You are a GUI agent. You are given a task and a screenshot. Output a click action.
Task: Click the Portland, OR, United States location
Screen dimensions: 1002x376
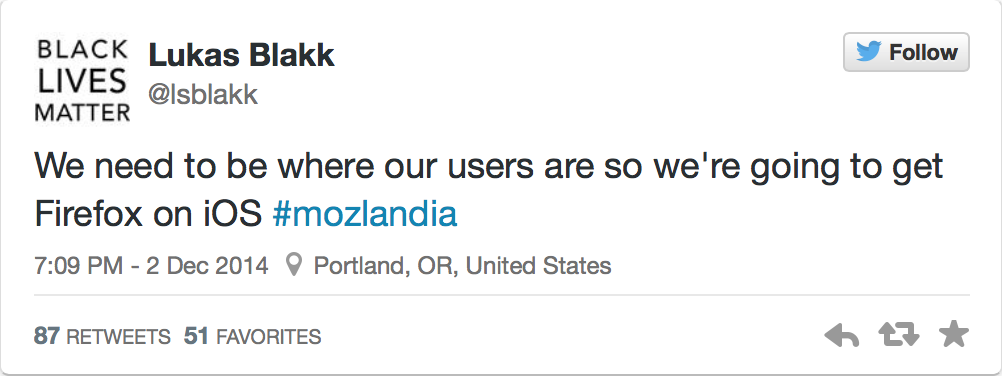462,265
